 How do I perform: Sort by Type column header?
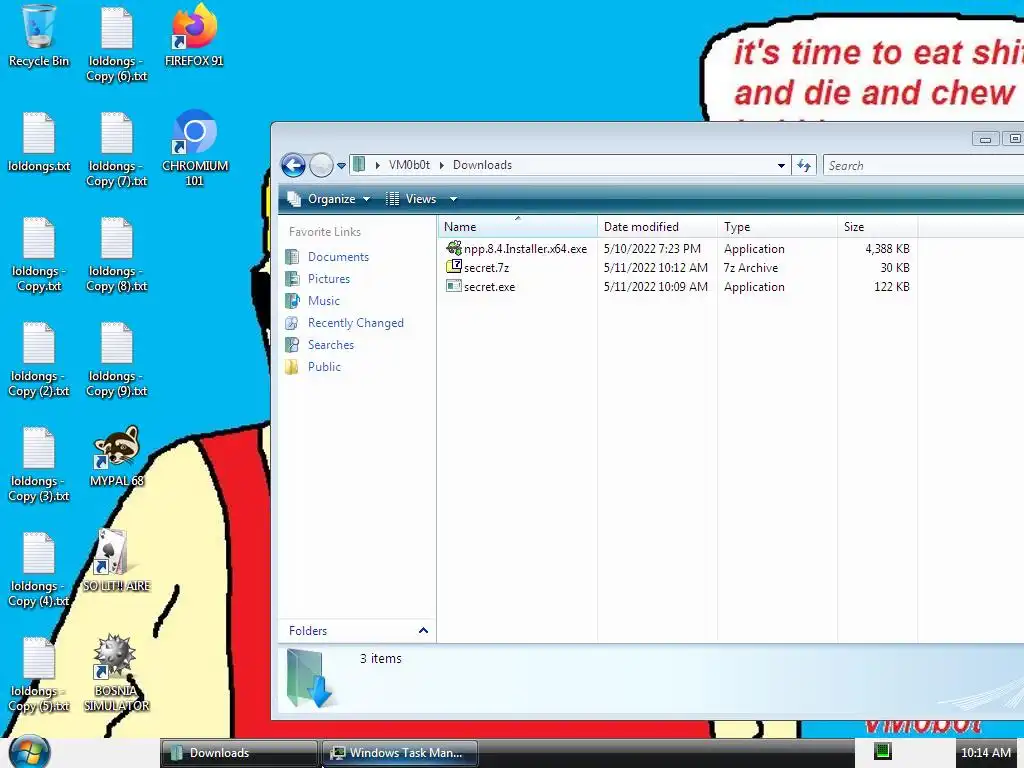pyautogui.click(x=777, y=227)
